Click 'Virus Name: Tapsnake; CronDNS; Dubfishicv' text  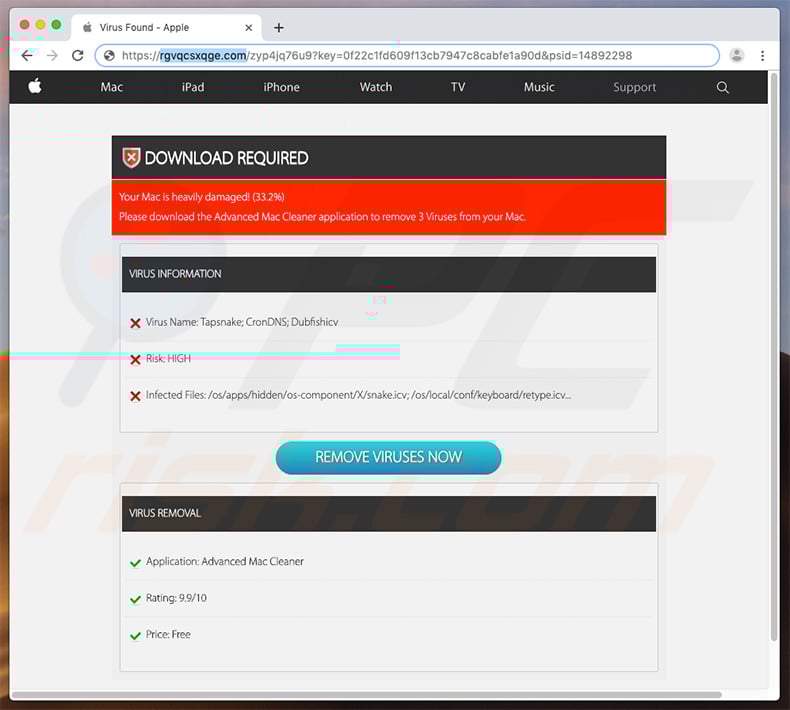(242, 322)
